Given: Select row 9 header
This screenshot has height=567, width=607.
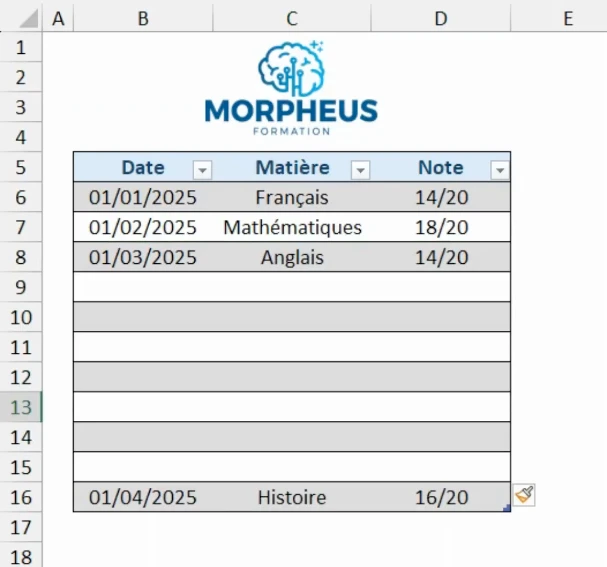Looking at the screenshot, I should [21, 287].
